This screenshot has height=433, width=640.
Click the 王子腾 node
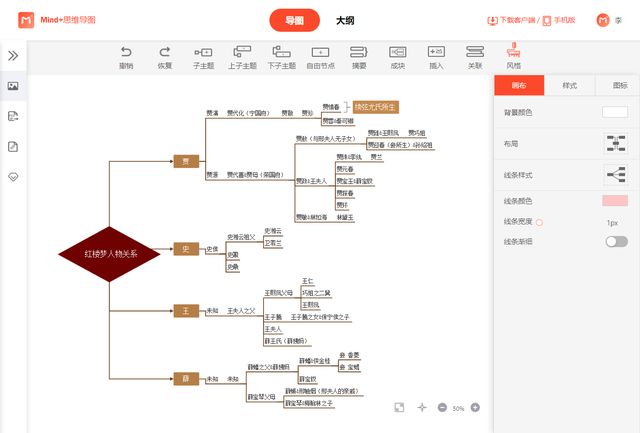[273, 317]
